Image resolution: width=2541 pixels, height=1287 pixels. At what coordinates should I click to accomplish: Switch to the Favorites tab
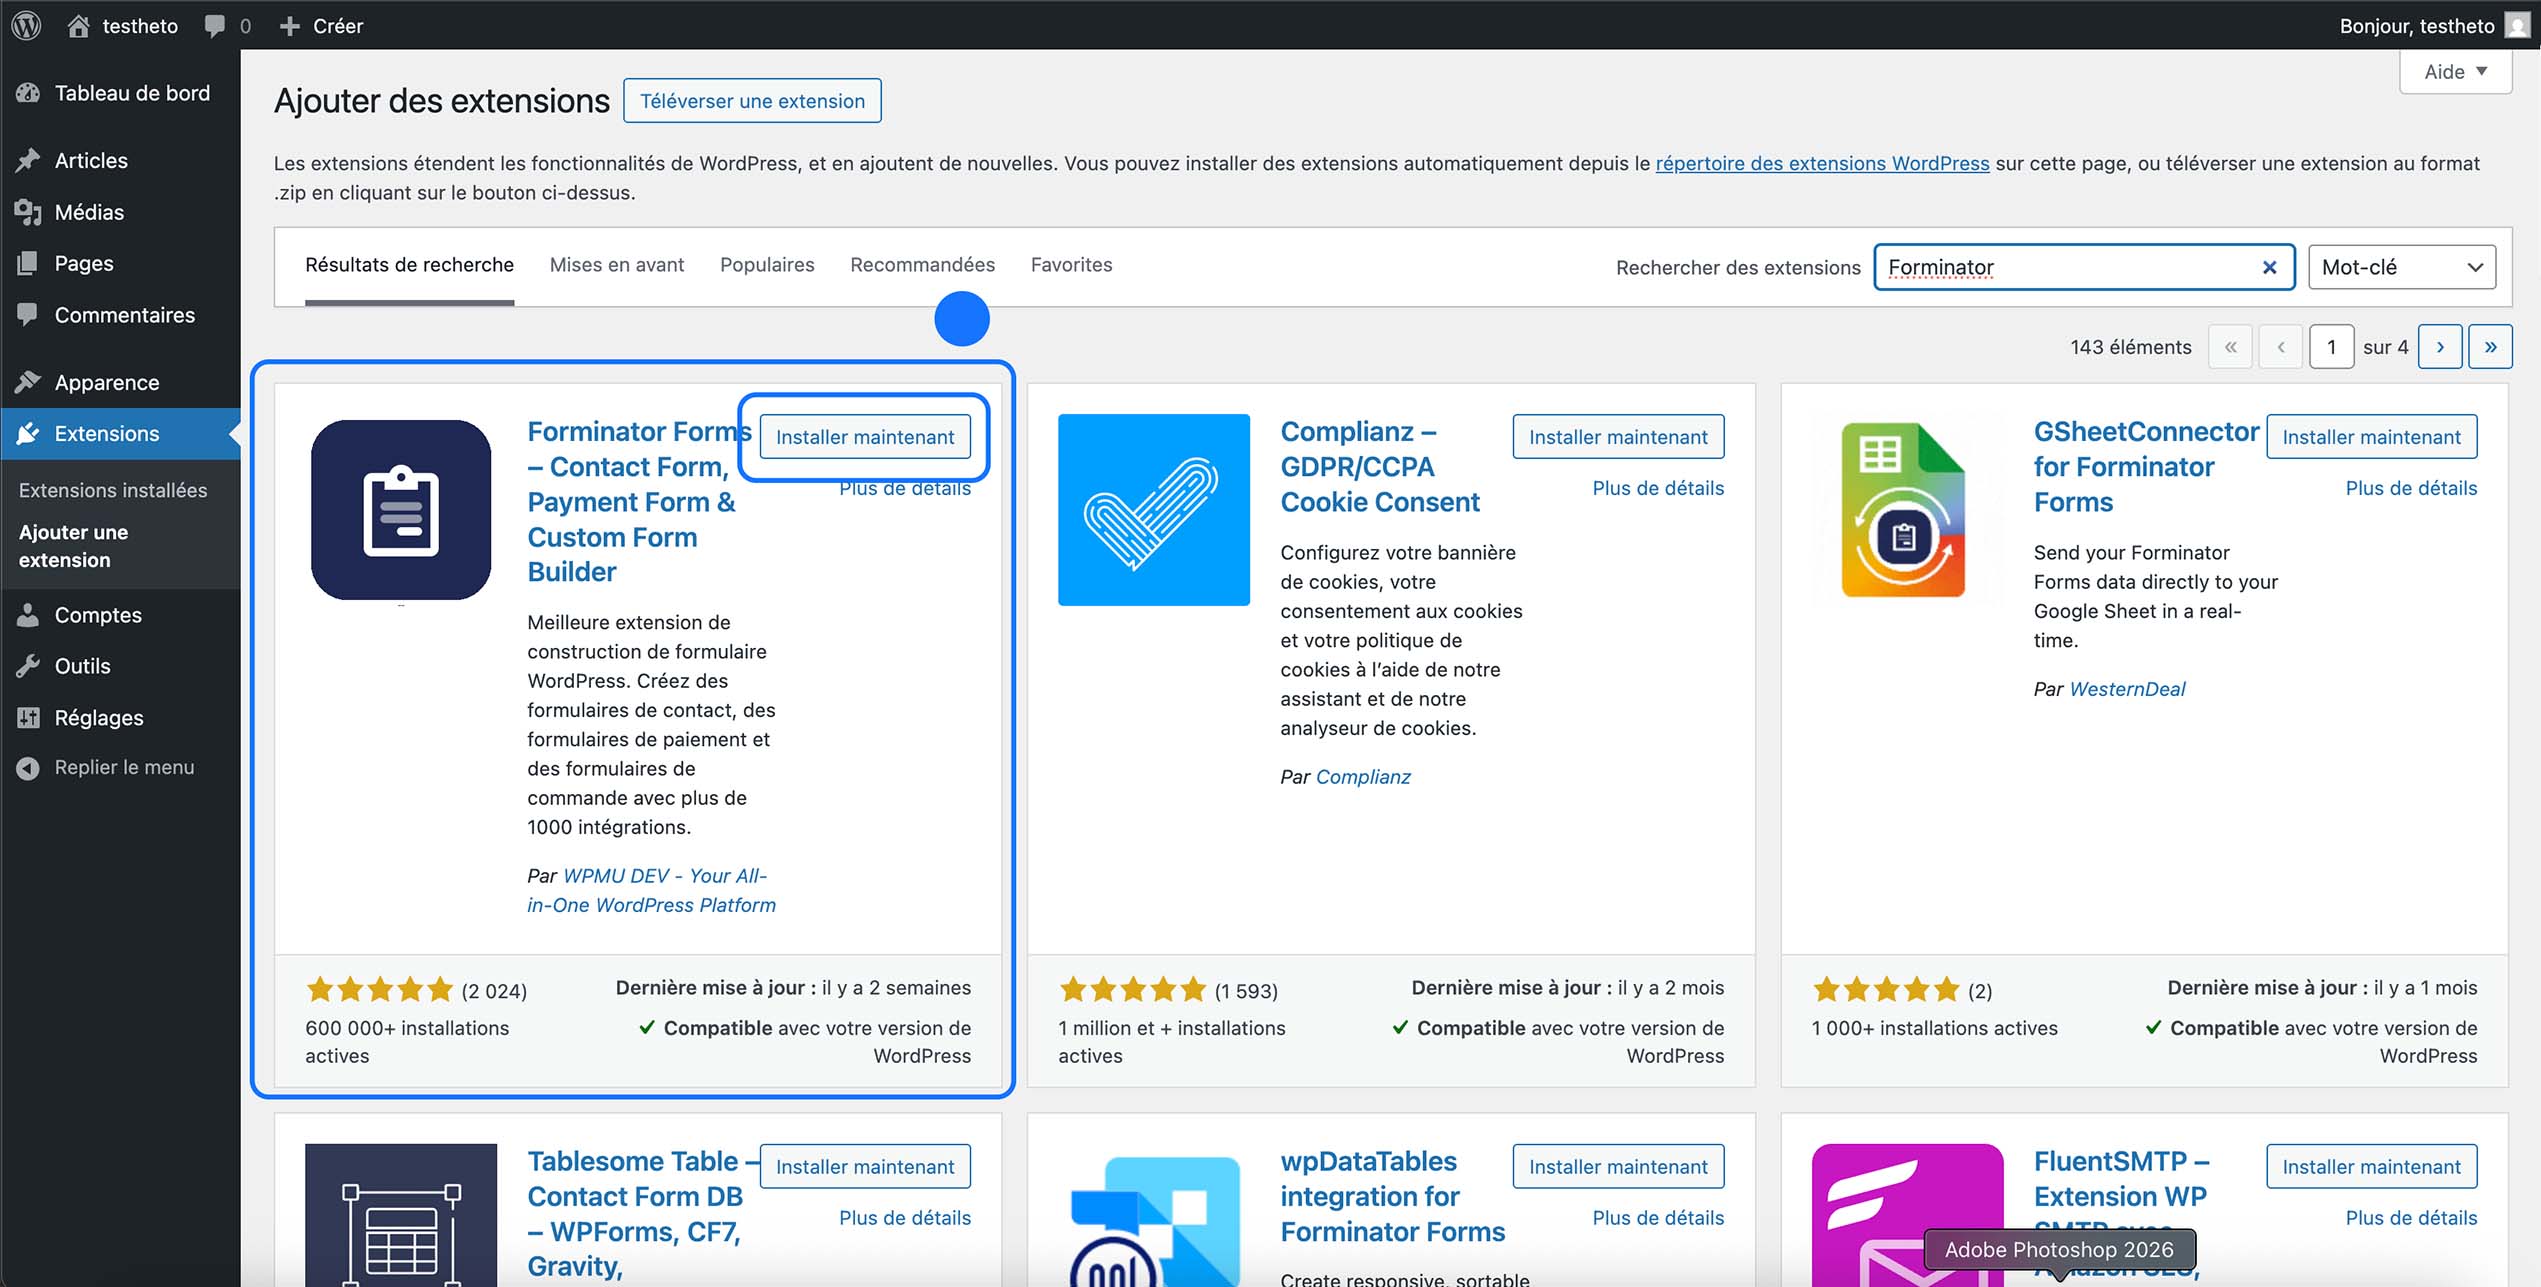pos(1071,264)
